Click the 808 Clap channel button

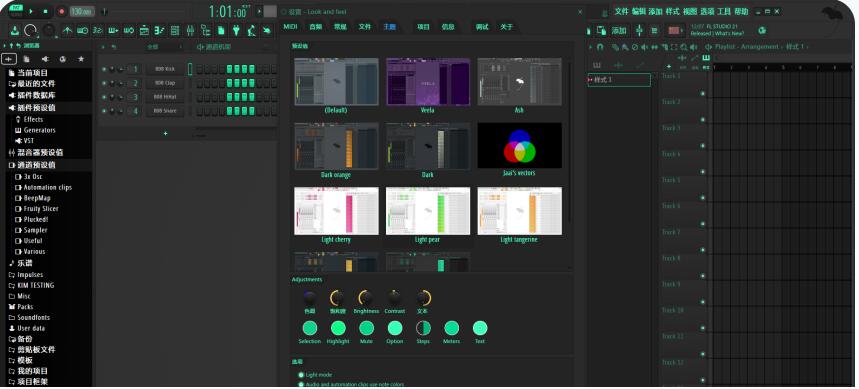coord(165,83)
